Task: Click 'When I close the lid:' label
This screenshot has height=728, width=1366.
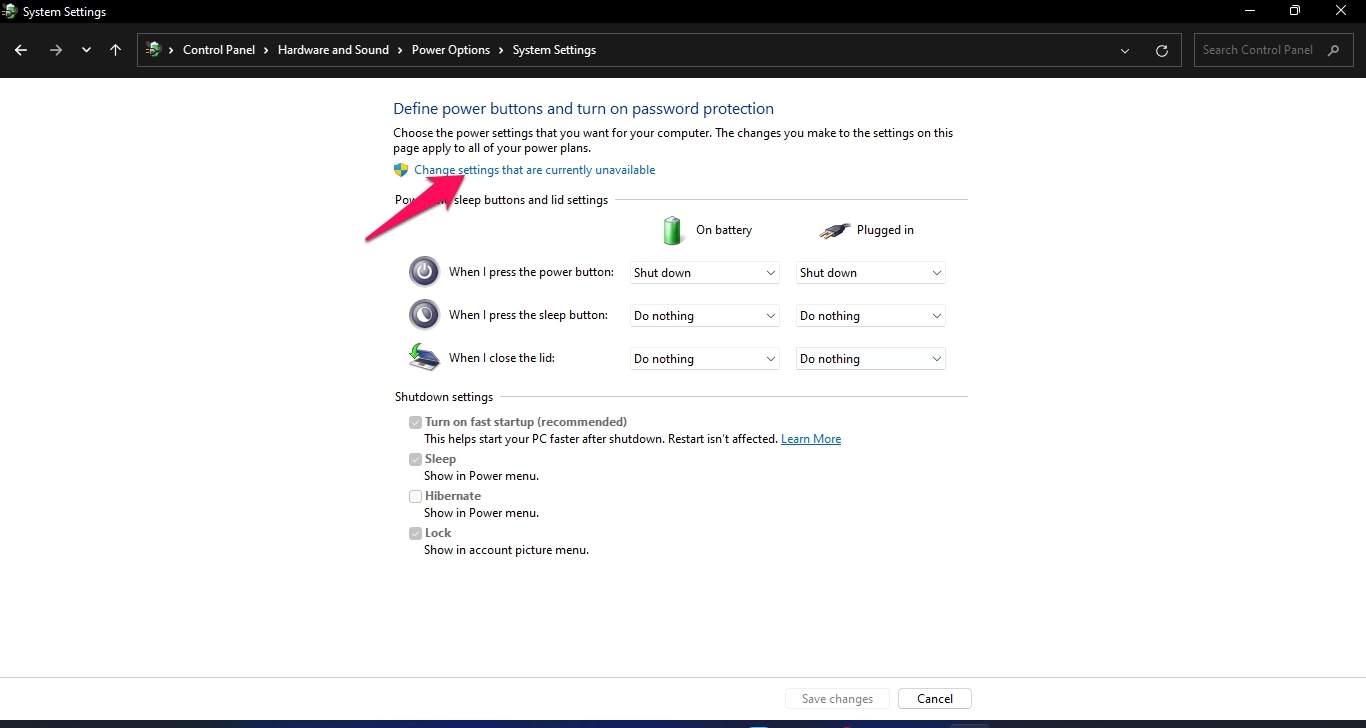Action: (x=502, y=358)
